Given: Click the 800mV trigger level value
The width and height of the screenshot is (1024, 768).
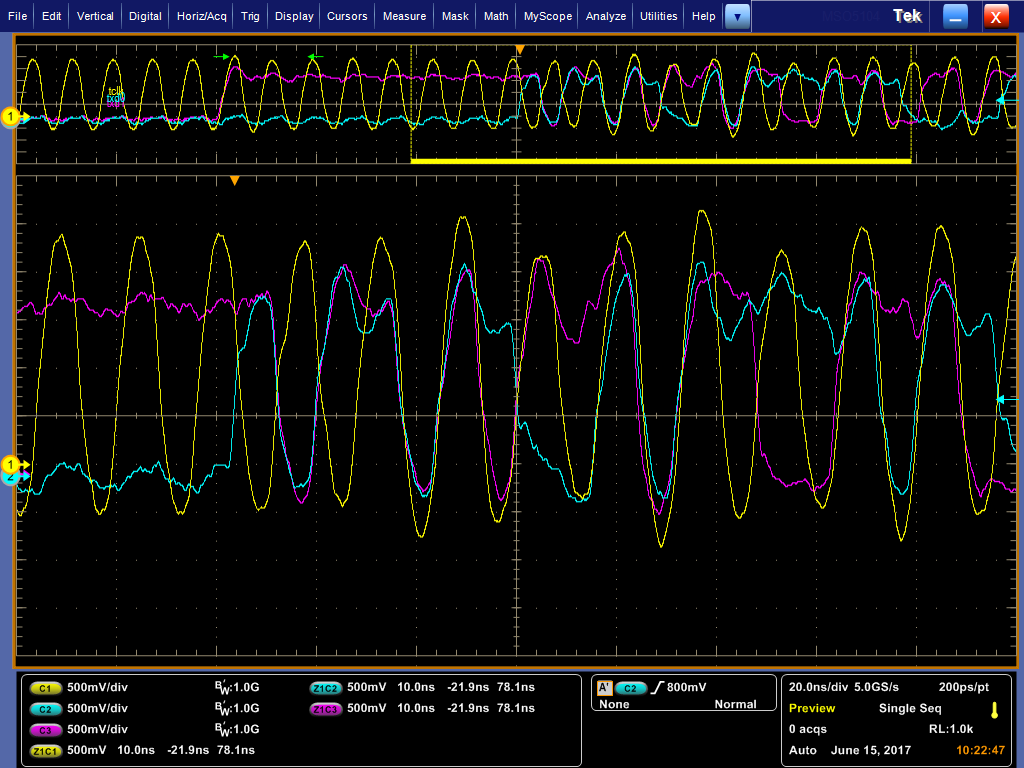Looking at the screenshot, I should coord(686,687).
